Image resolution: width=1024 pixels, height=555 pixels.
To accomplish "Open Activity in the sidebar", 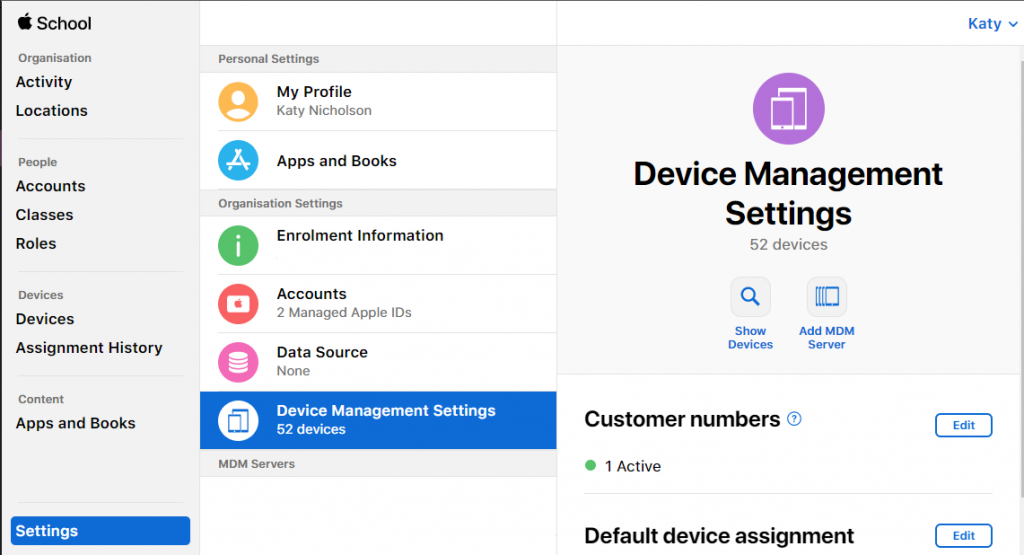I will (44, 82).
